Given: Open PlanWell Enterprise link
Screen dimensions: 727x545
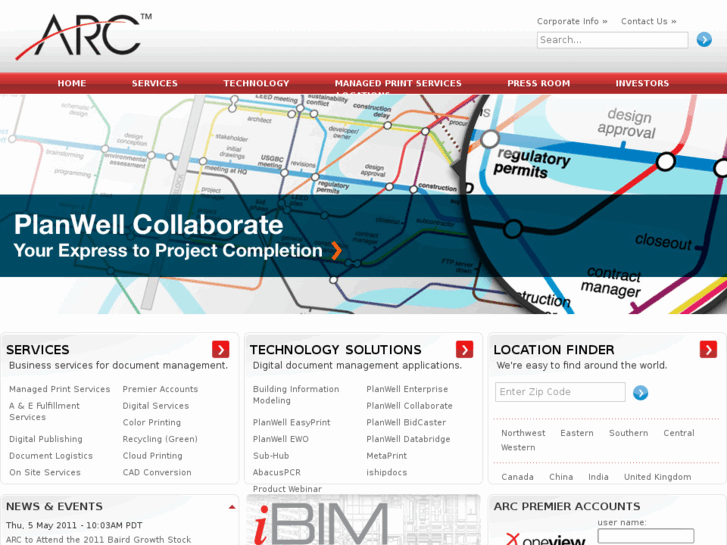Looking at the screenshot, I should [x=407, y=389].
